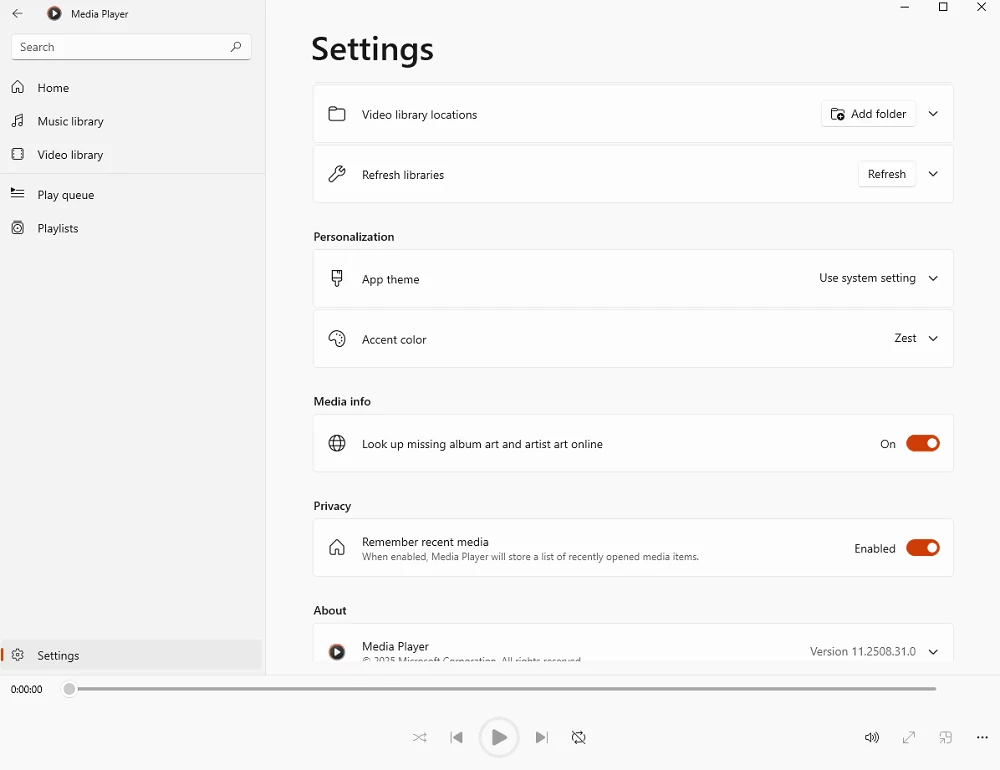Click the playback seek slider track
The height and width of the screenshot is (770, 1000).
pyautogui.click(x=500, y=689)
